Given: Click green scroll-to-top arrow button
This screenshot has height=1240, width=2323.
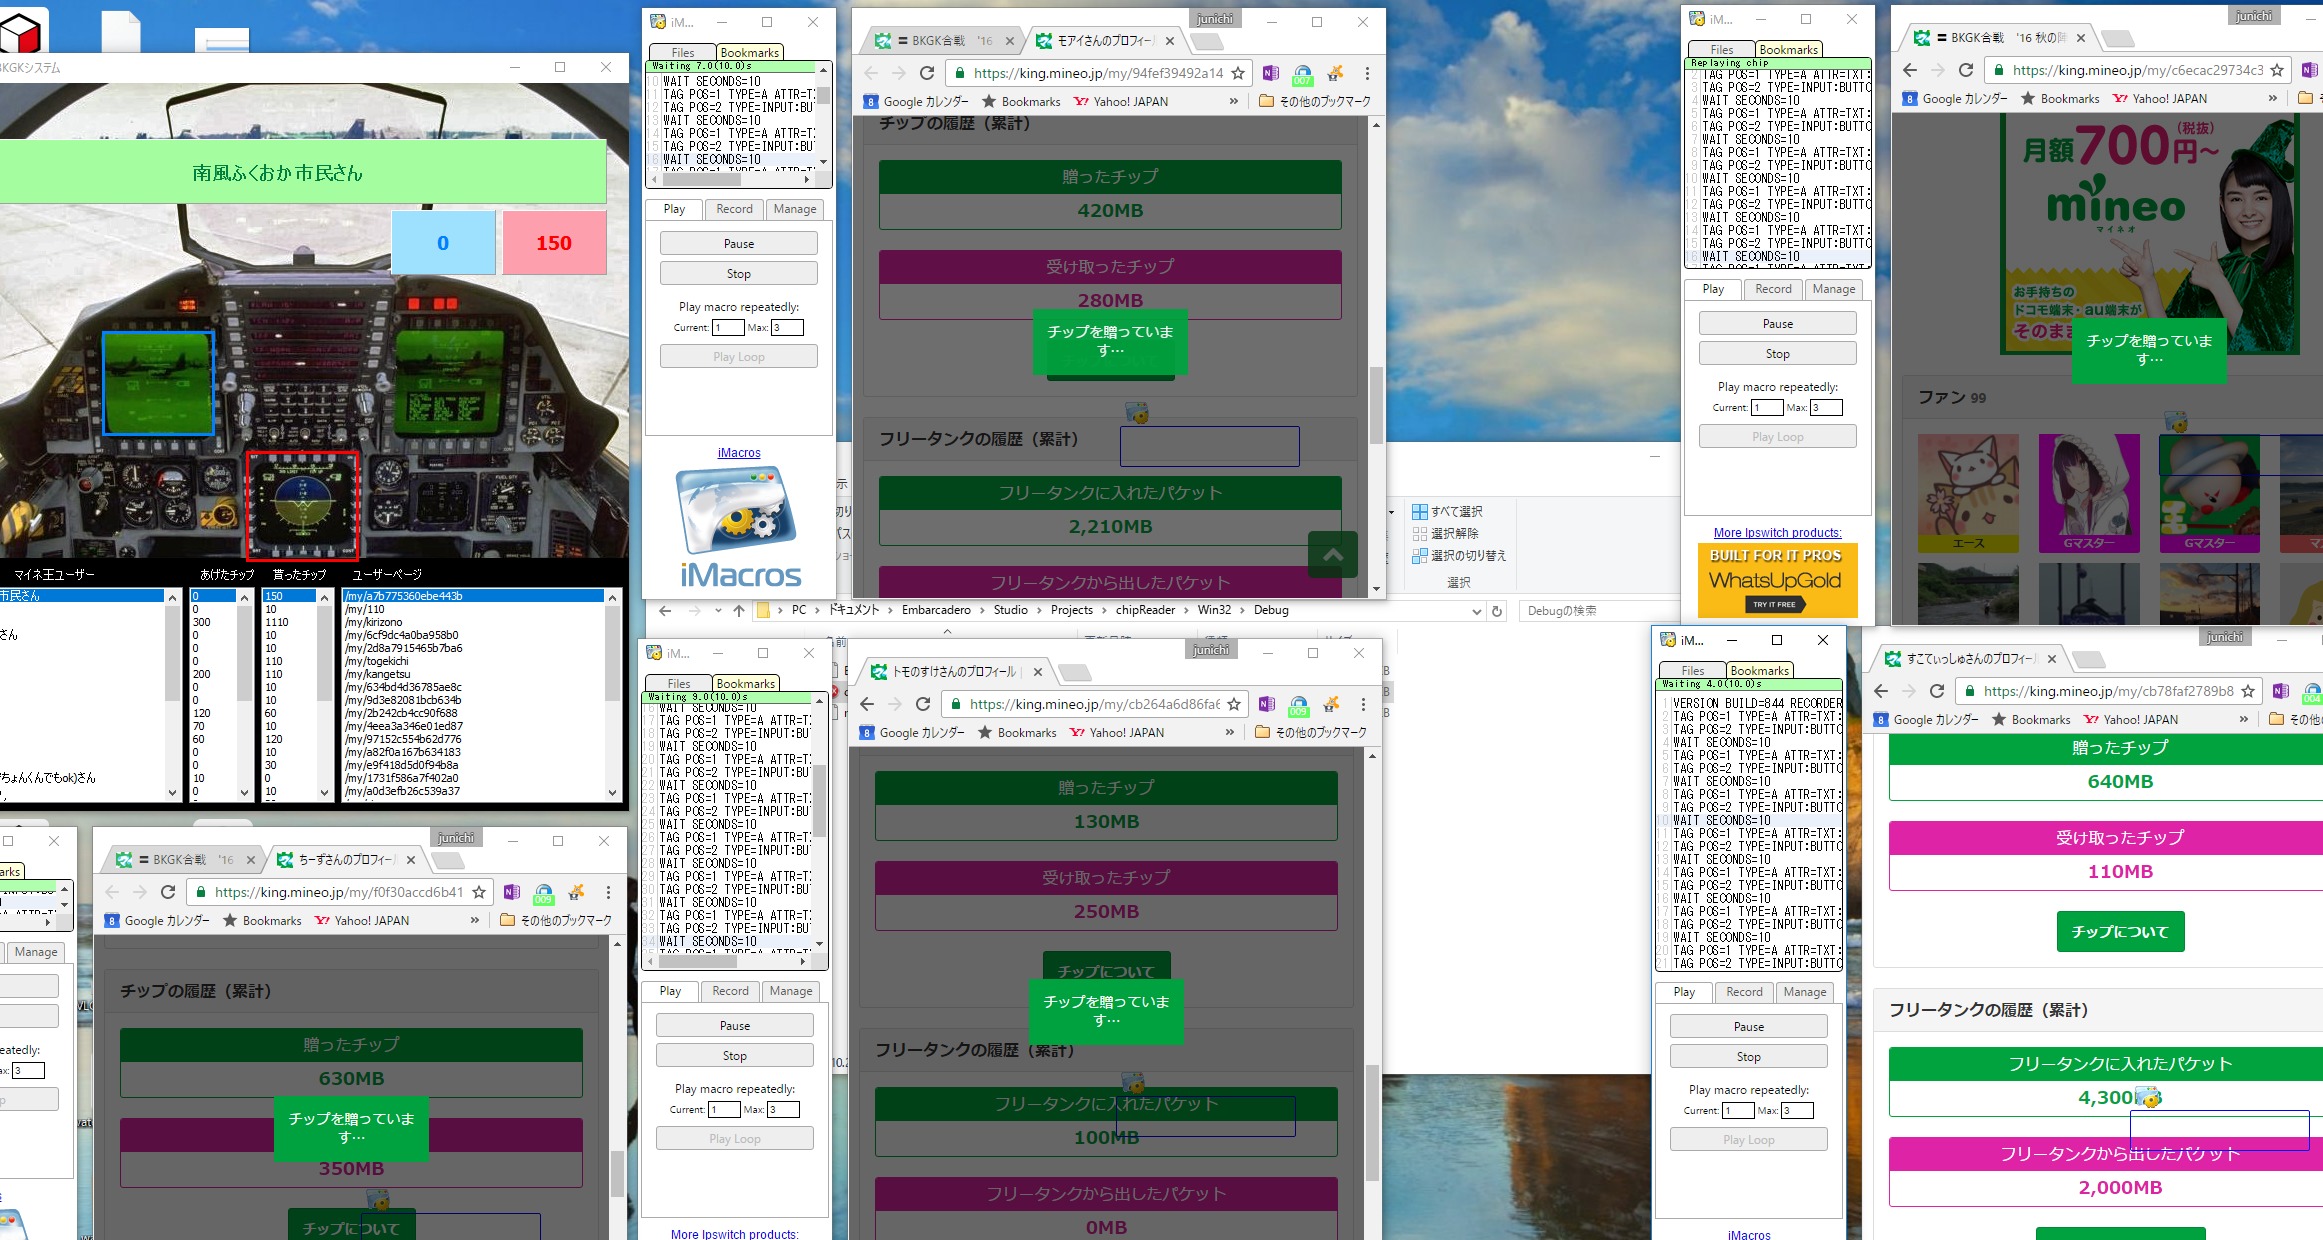Looking at the screenshot, I should (x=1332, y=554).
